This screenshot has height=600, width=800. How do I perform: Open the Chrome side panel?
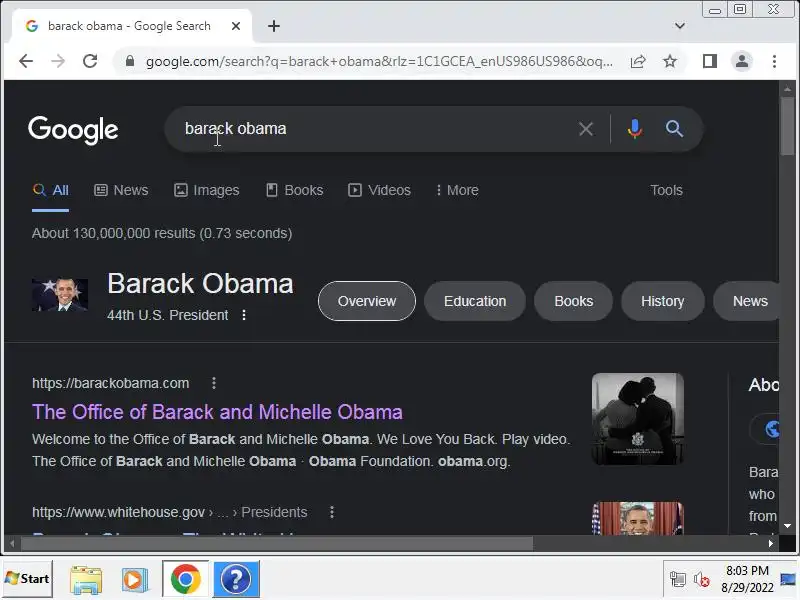tap(710, 61)
